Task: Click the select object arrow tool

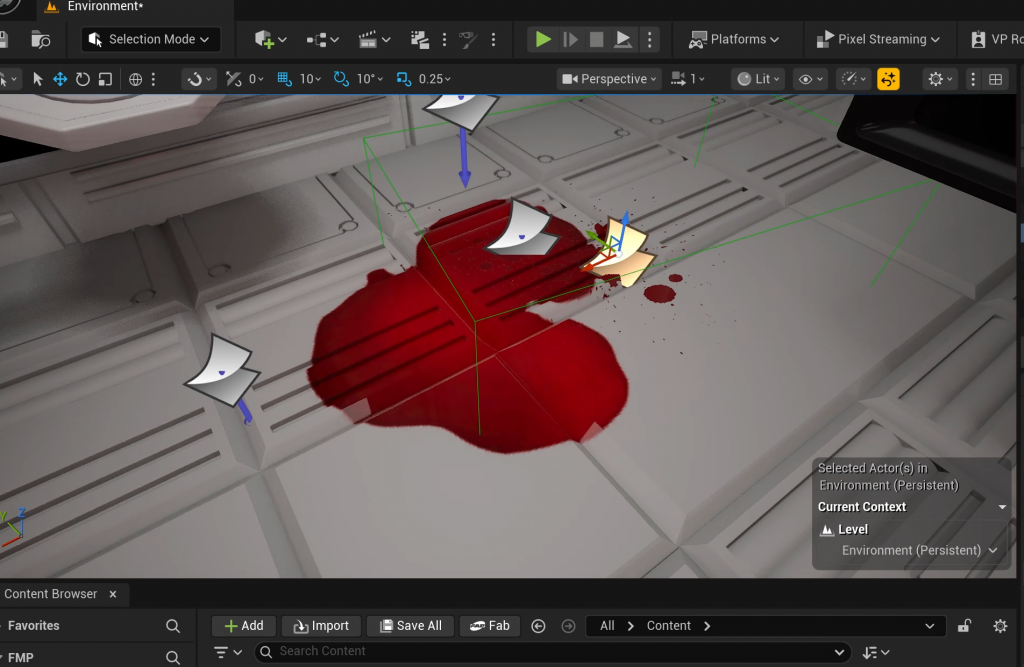Action: (38, 79)
